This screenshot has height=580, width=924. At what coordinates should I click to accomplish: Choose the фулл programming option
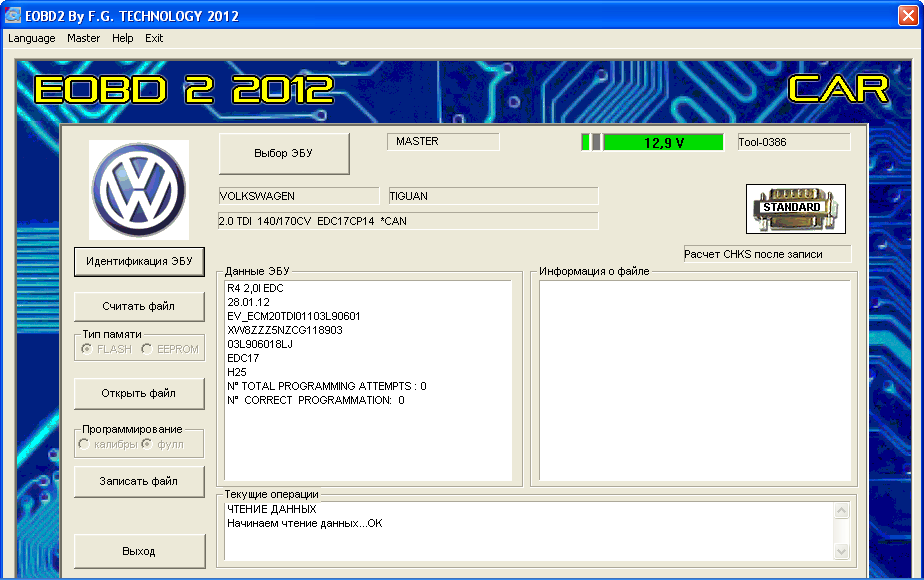click(x=147, y=443)
